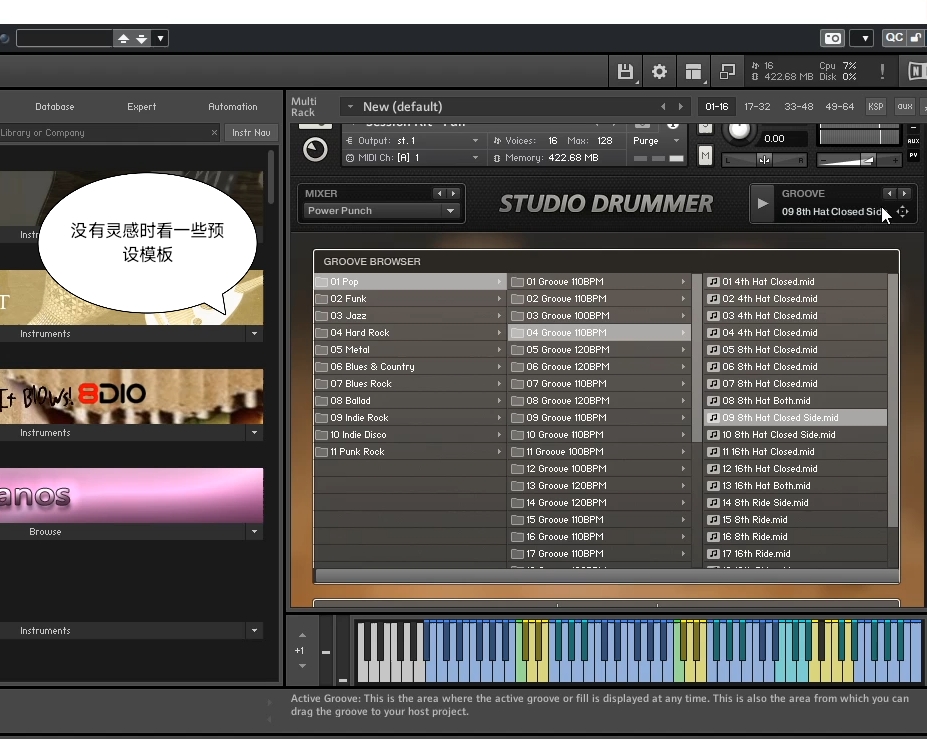The image size is (927, 739).
Task: Expand the 8DIO library Instruments dropdown
Action: 254,433
